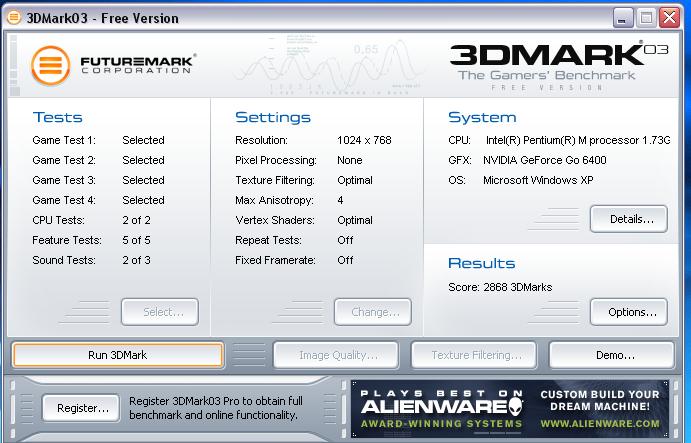
Task: Click the Score: 2868 3DMarks text
Action: [500, 287]
